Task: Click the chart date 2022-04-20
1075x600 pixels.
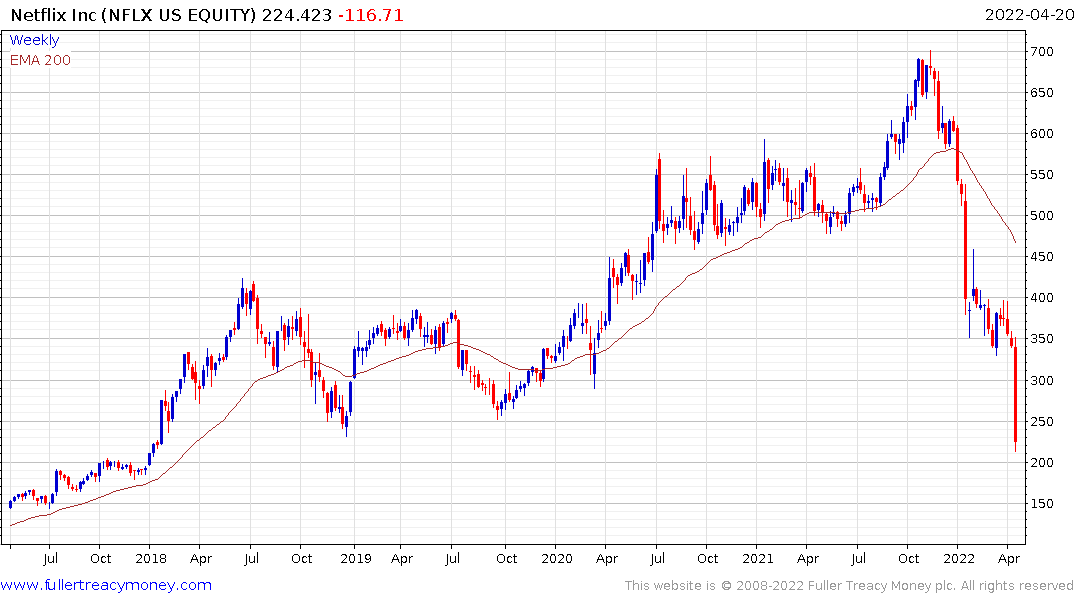Action: [1028, 15]
